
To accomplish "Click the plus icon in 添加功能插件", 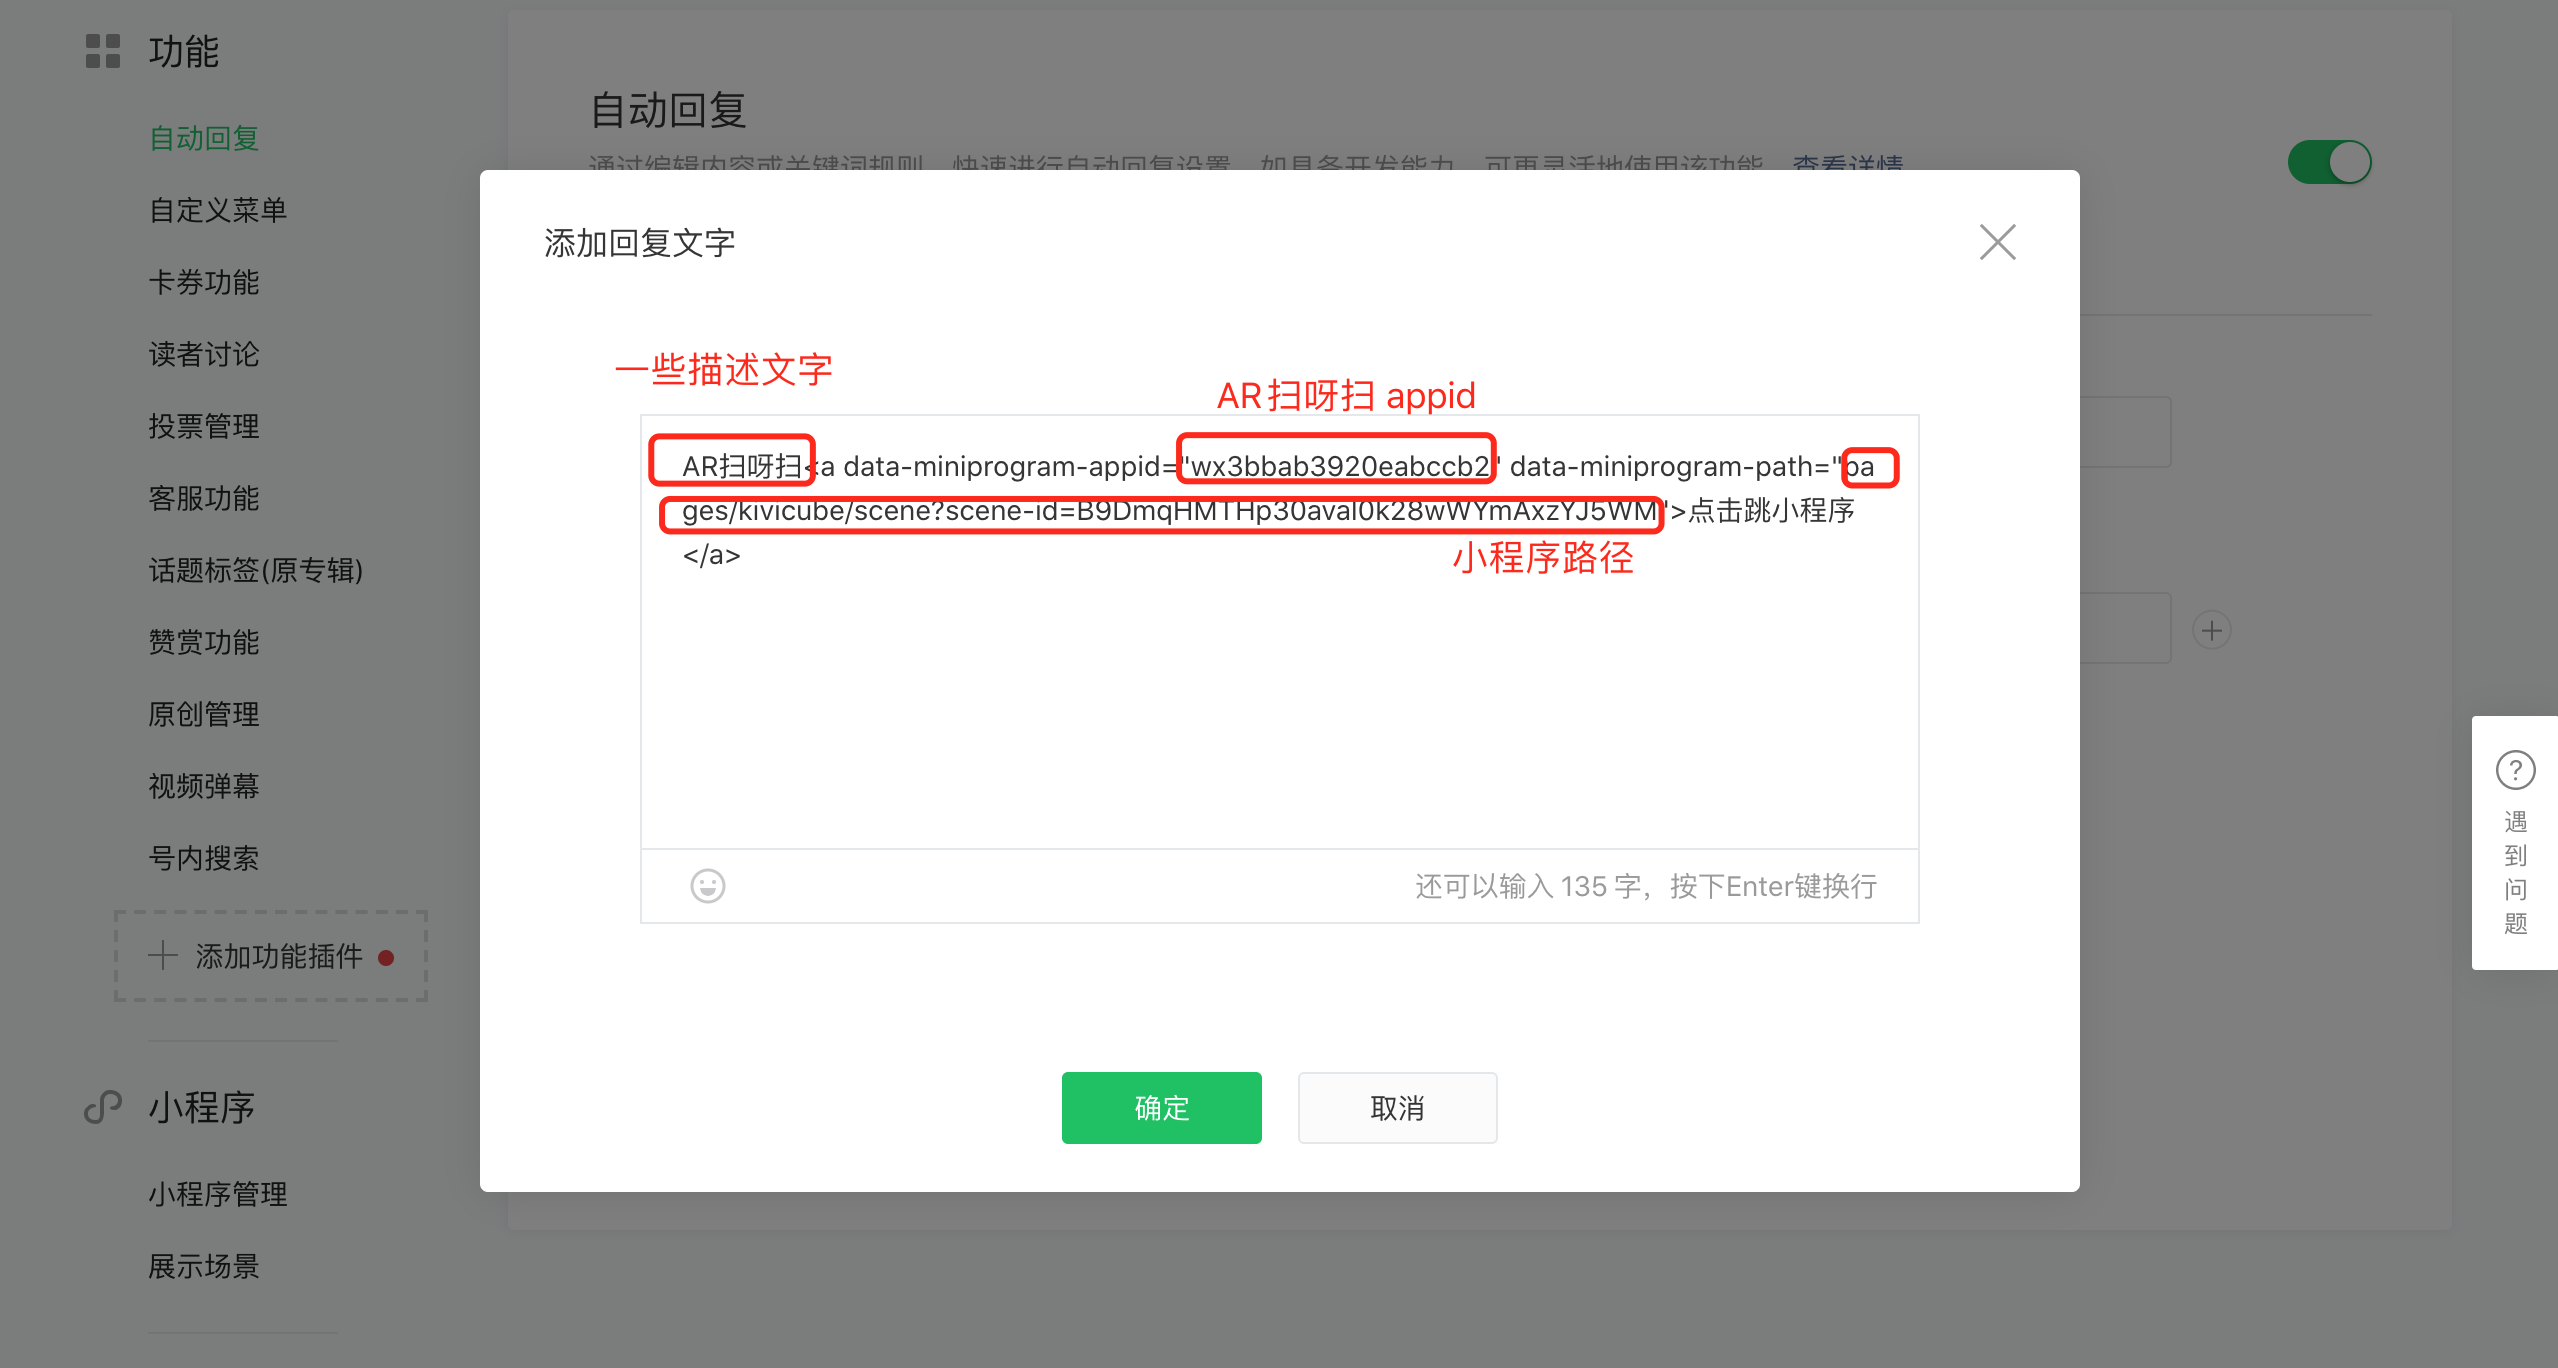I will tap(163, 956).
